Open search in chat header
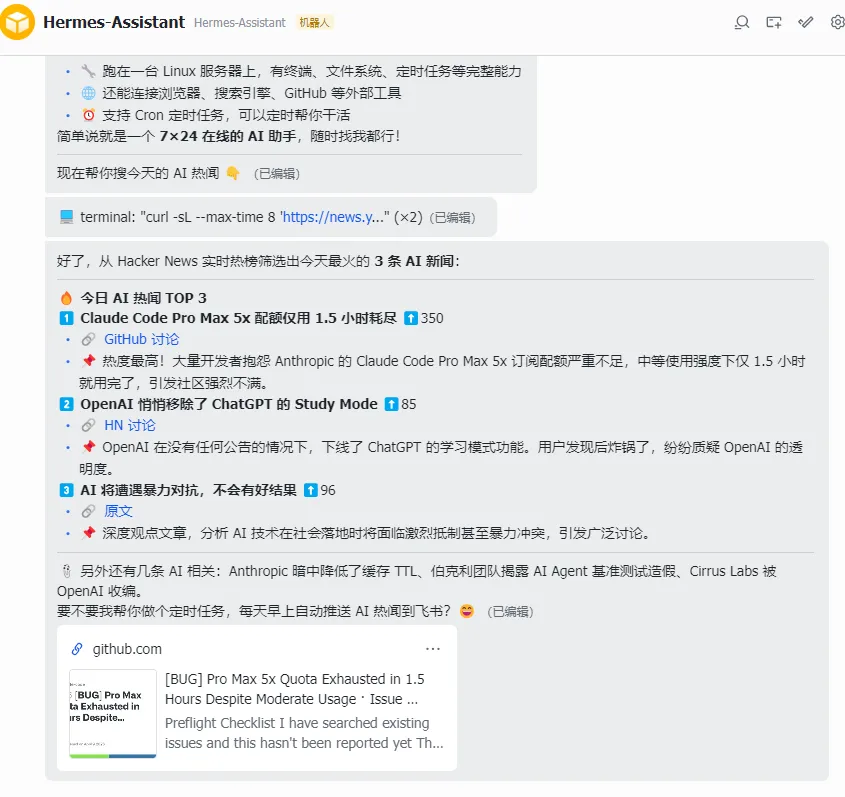The width and height of the screenshot is (845, 797). click(x=742, y=22)
